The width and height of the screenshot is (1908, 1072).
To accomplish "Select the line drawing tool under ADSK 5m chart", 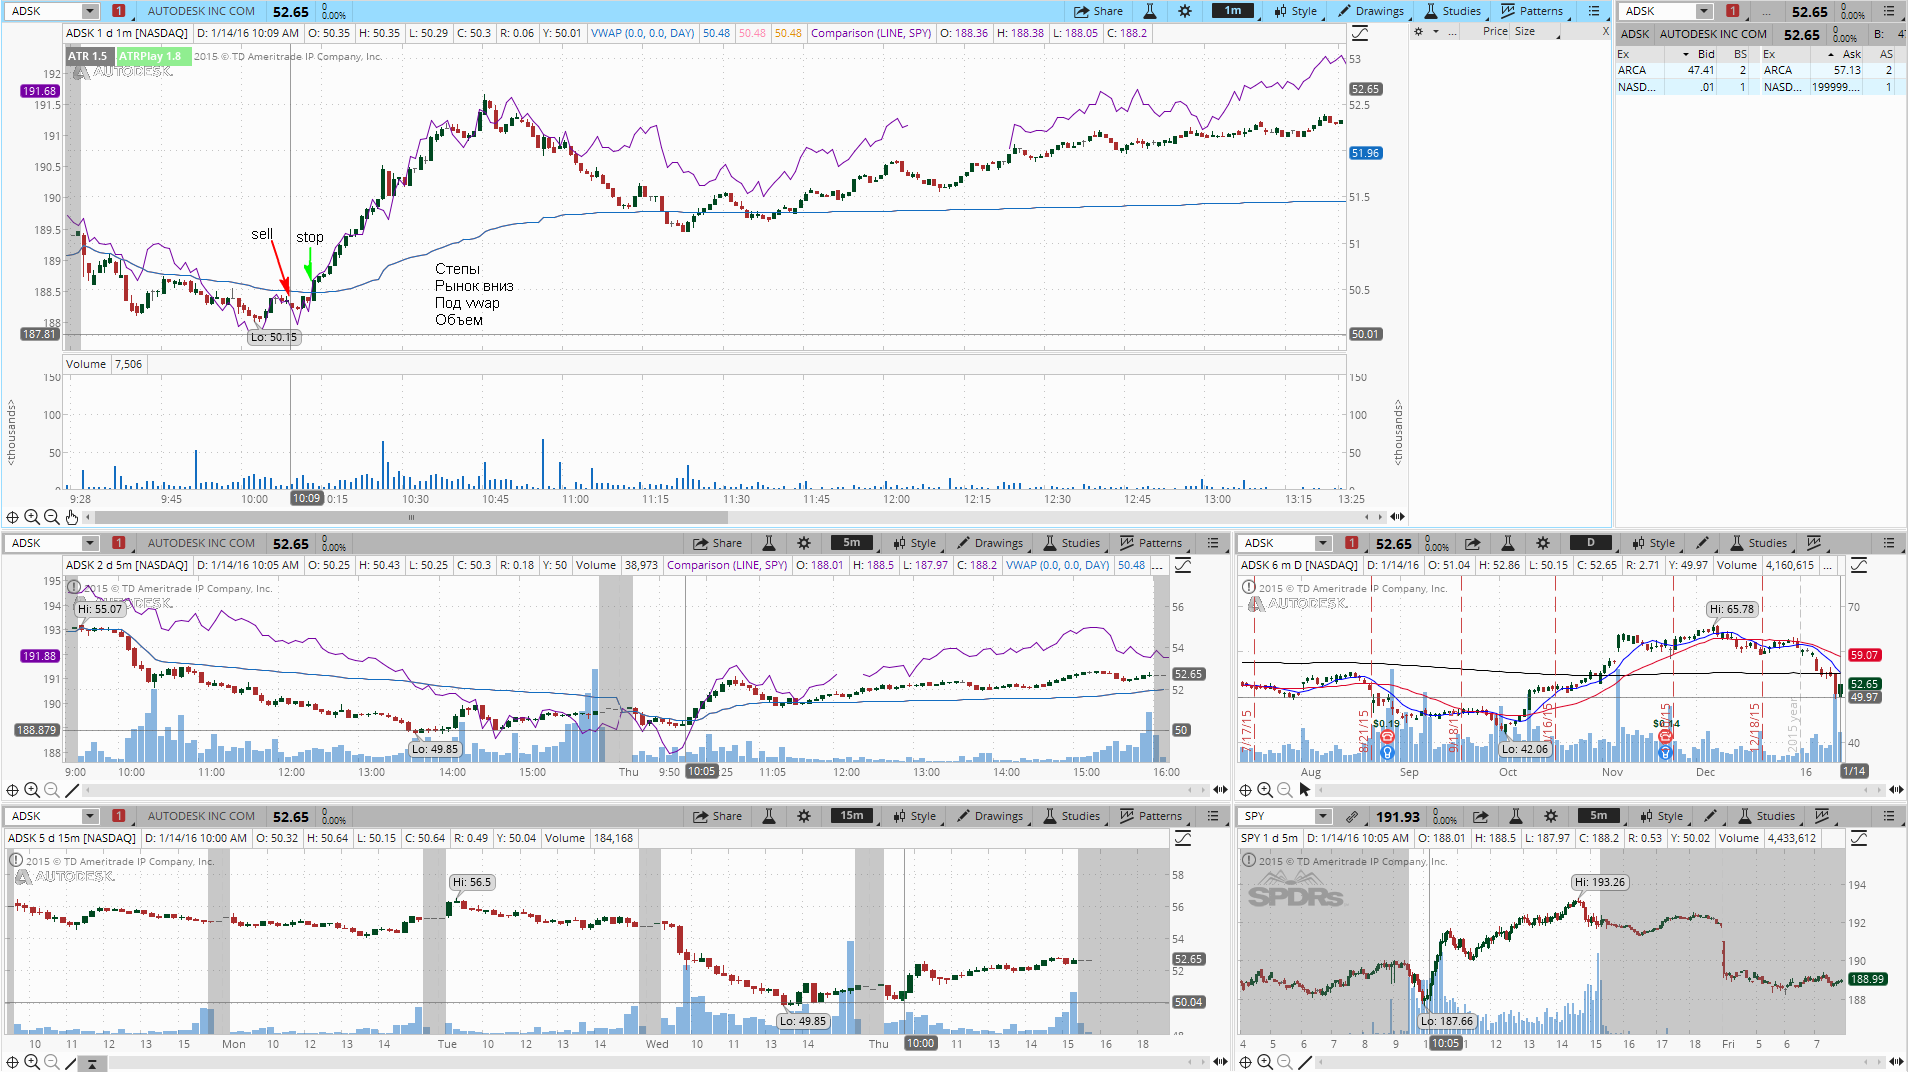I will pyautogui.click(x=72, y=790).
